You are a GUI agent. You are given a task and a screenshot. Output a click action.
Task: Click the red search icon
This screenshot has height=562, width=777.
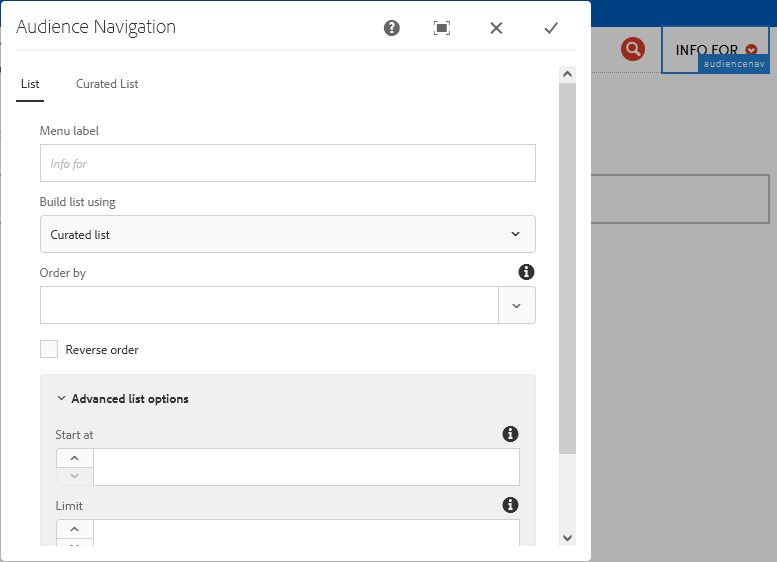click(632, 49)
